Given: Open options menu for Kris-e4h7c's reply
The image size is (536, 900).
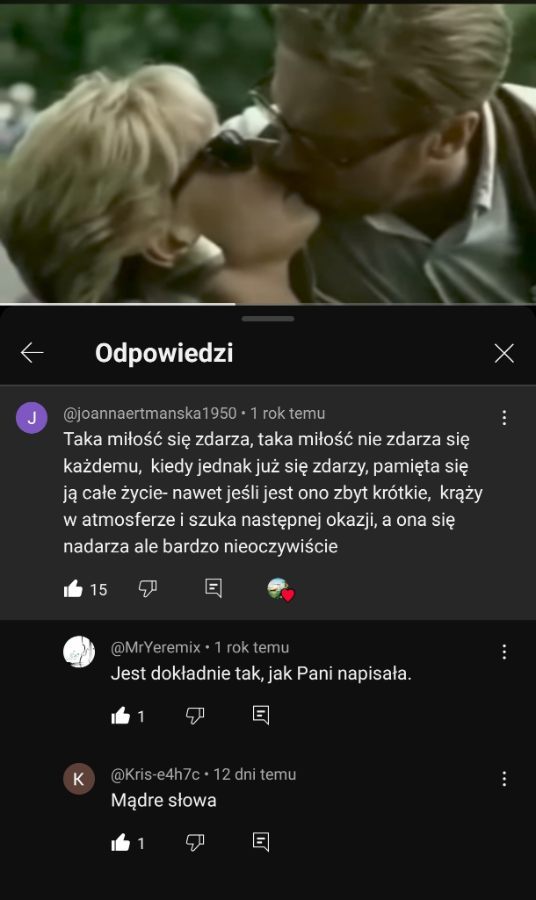Looking at the screenshot, I should (504, 778).
